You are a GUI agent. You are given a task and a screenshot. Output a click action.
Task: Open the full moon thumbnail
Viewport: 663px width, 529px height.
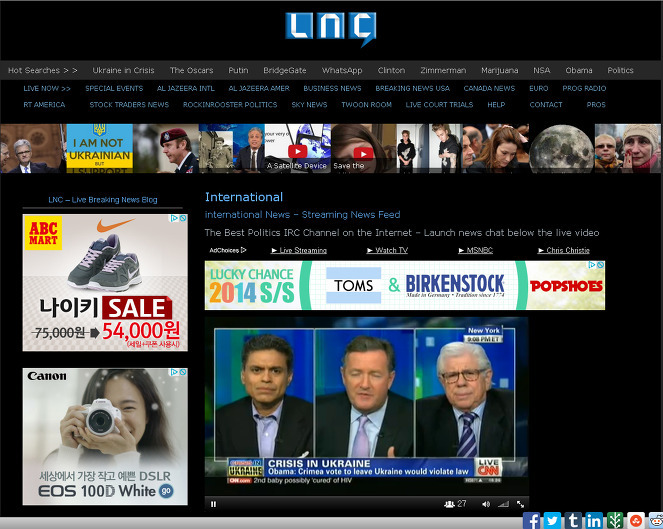(x=562, y=148)
